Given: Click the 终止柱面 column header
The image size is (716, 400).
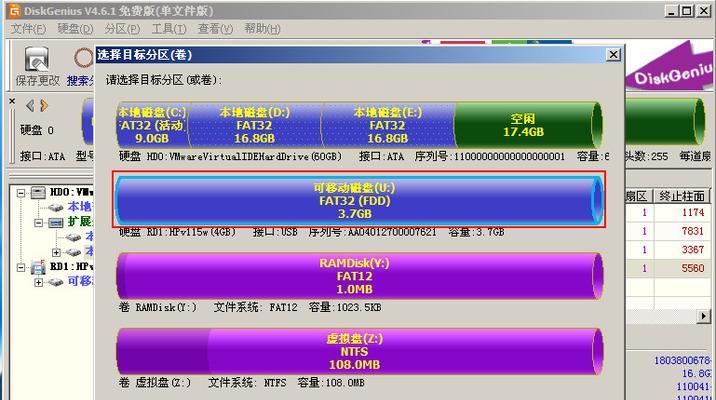Looking at the screenshot, I should 682,196.
